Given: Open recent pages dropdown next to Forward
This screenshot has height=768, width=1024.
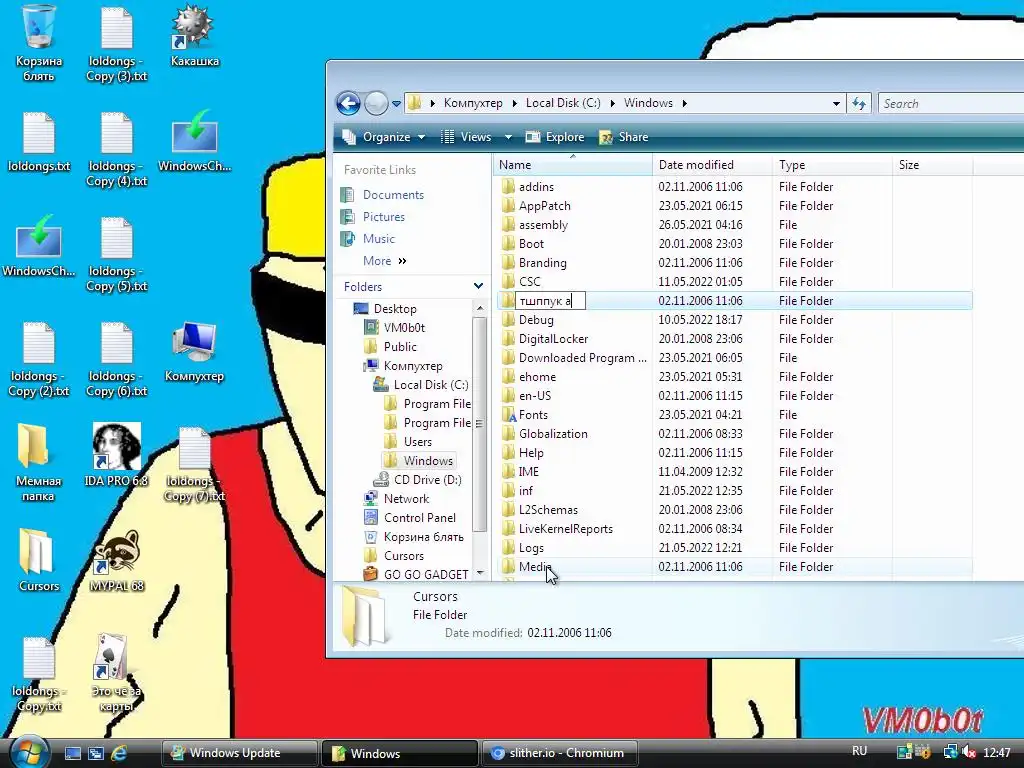Looking at the screenshot, I should (x=396, y=103).
